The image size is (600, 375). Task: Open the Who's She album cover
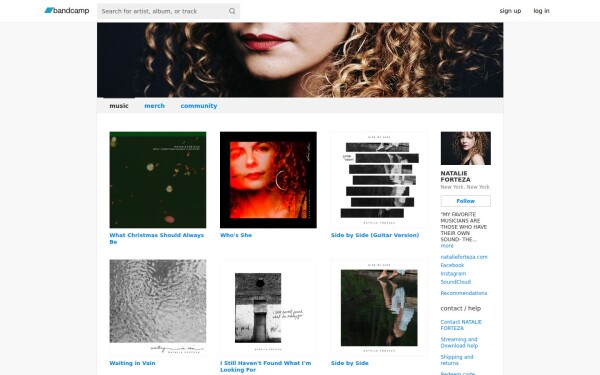click(x=268, y=180)
